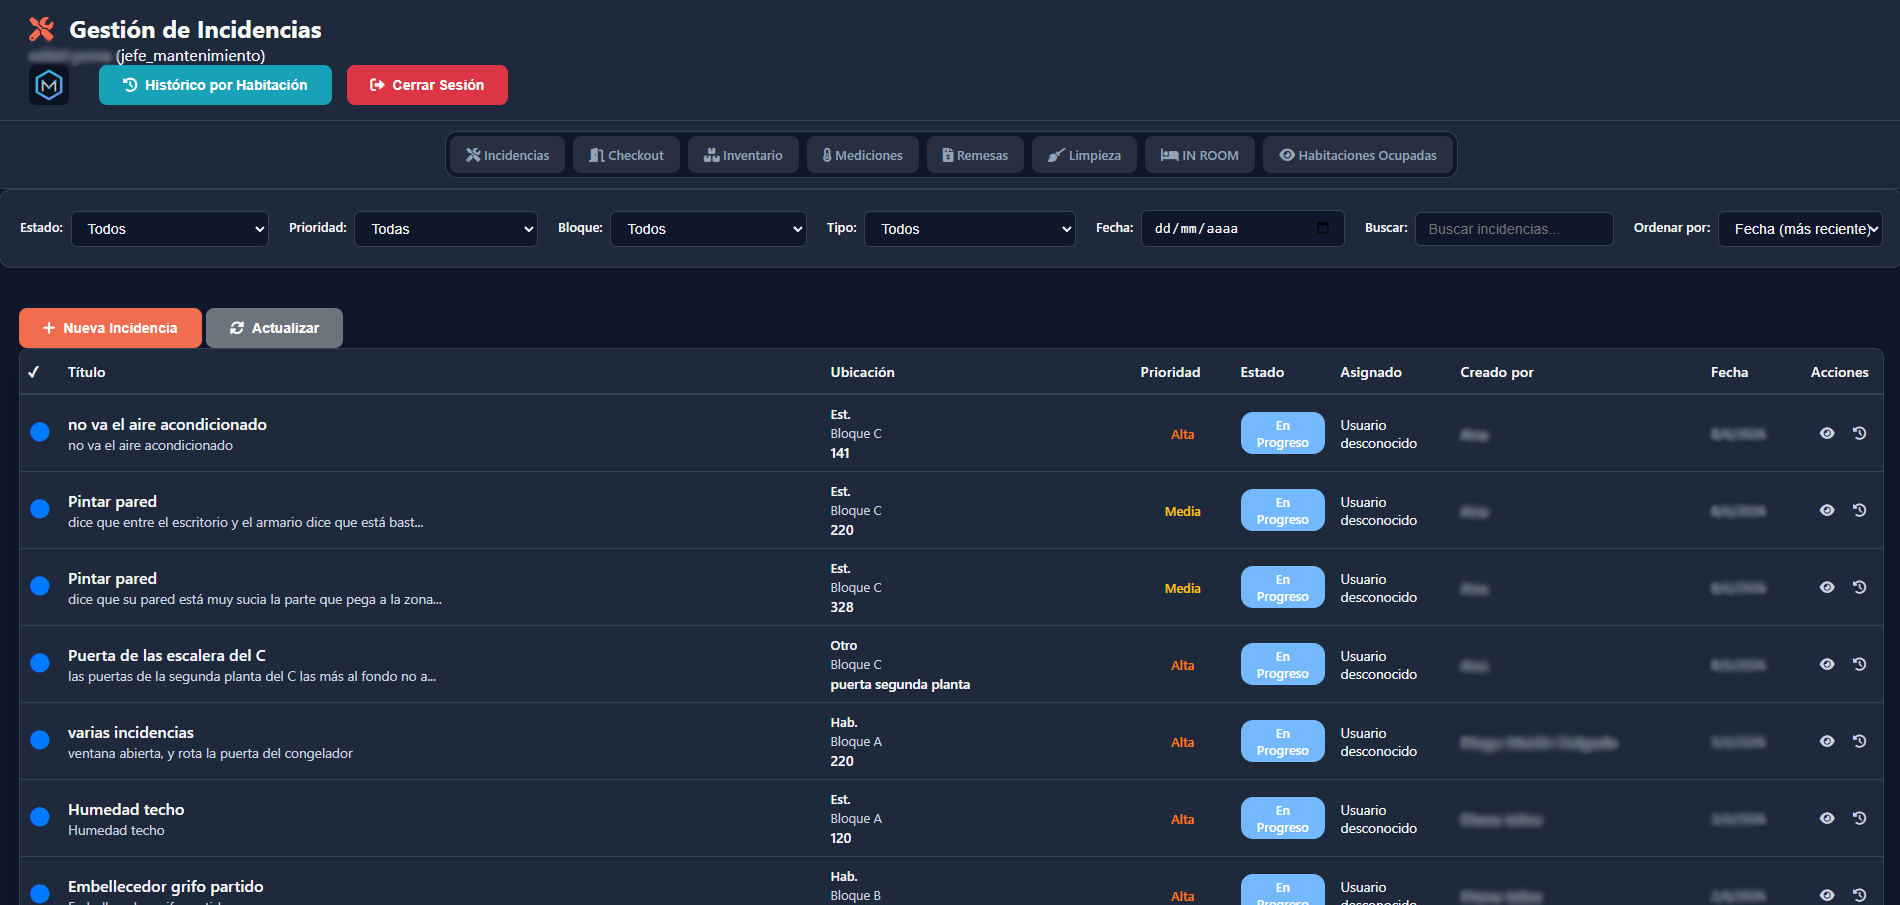The height and width of the screenshot is (905, 1900).
Task: Open history for Pintar pared room 328
Action: point(1859,587)
